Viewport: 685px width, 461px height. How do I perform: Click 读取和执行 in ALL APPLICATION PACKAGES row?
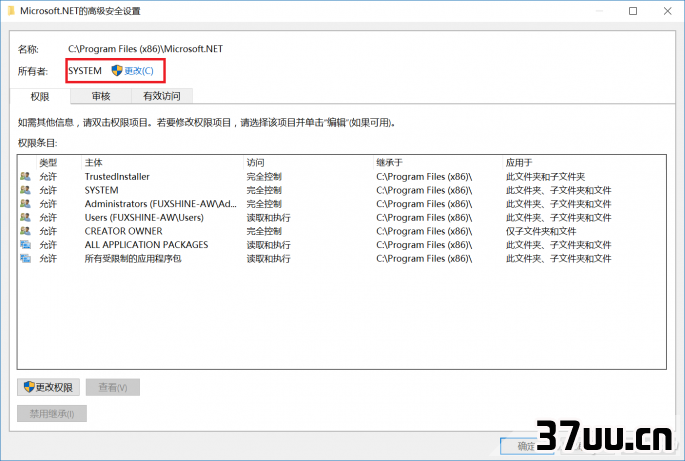point(268,245)
